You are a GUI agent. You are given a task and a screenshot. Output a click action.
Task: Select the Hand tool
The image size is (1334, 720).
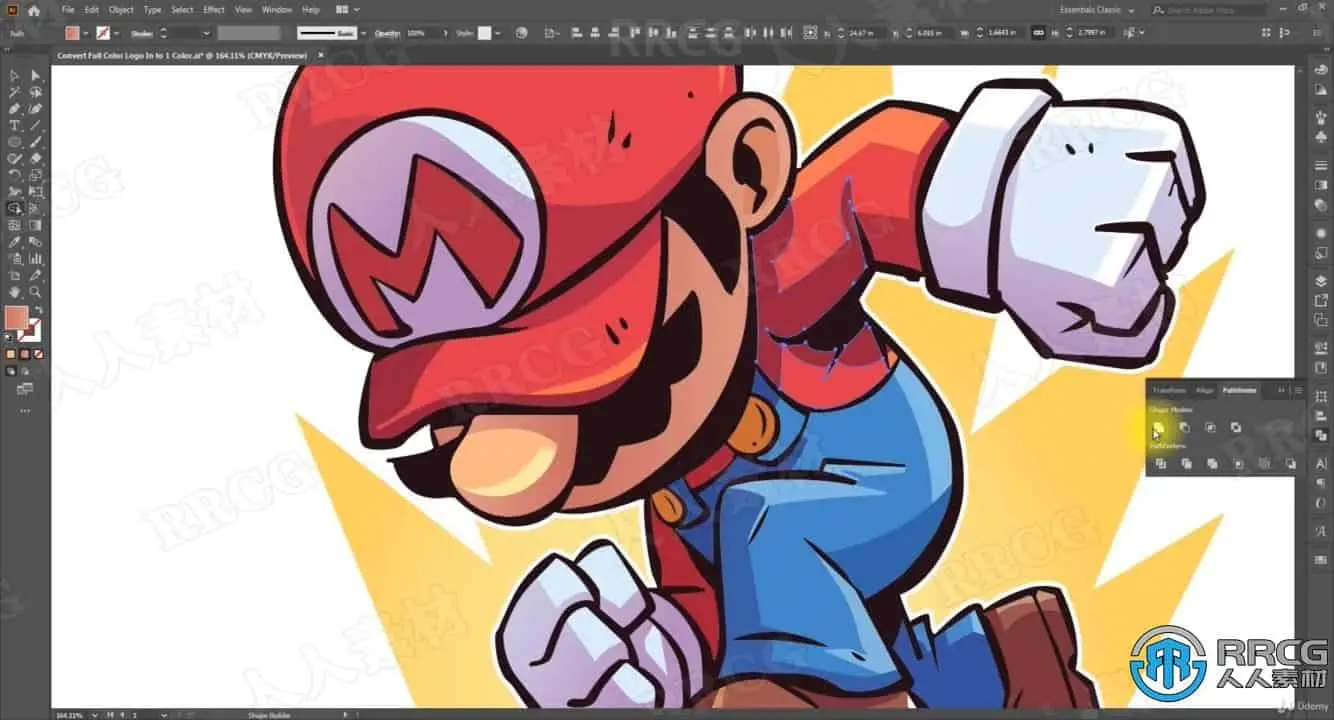tap(15, 291)
